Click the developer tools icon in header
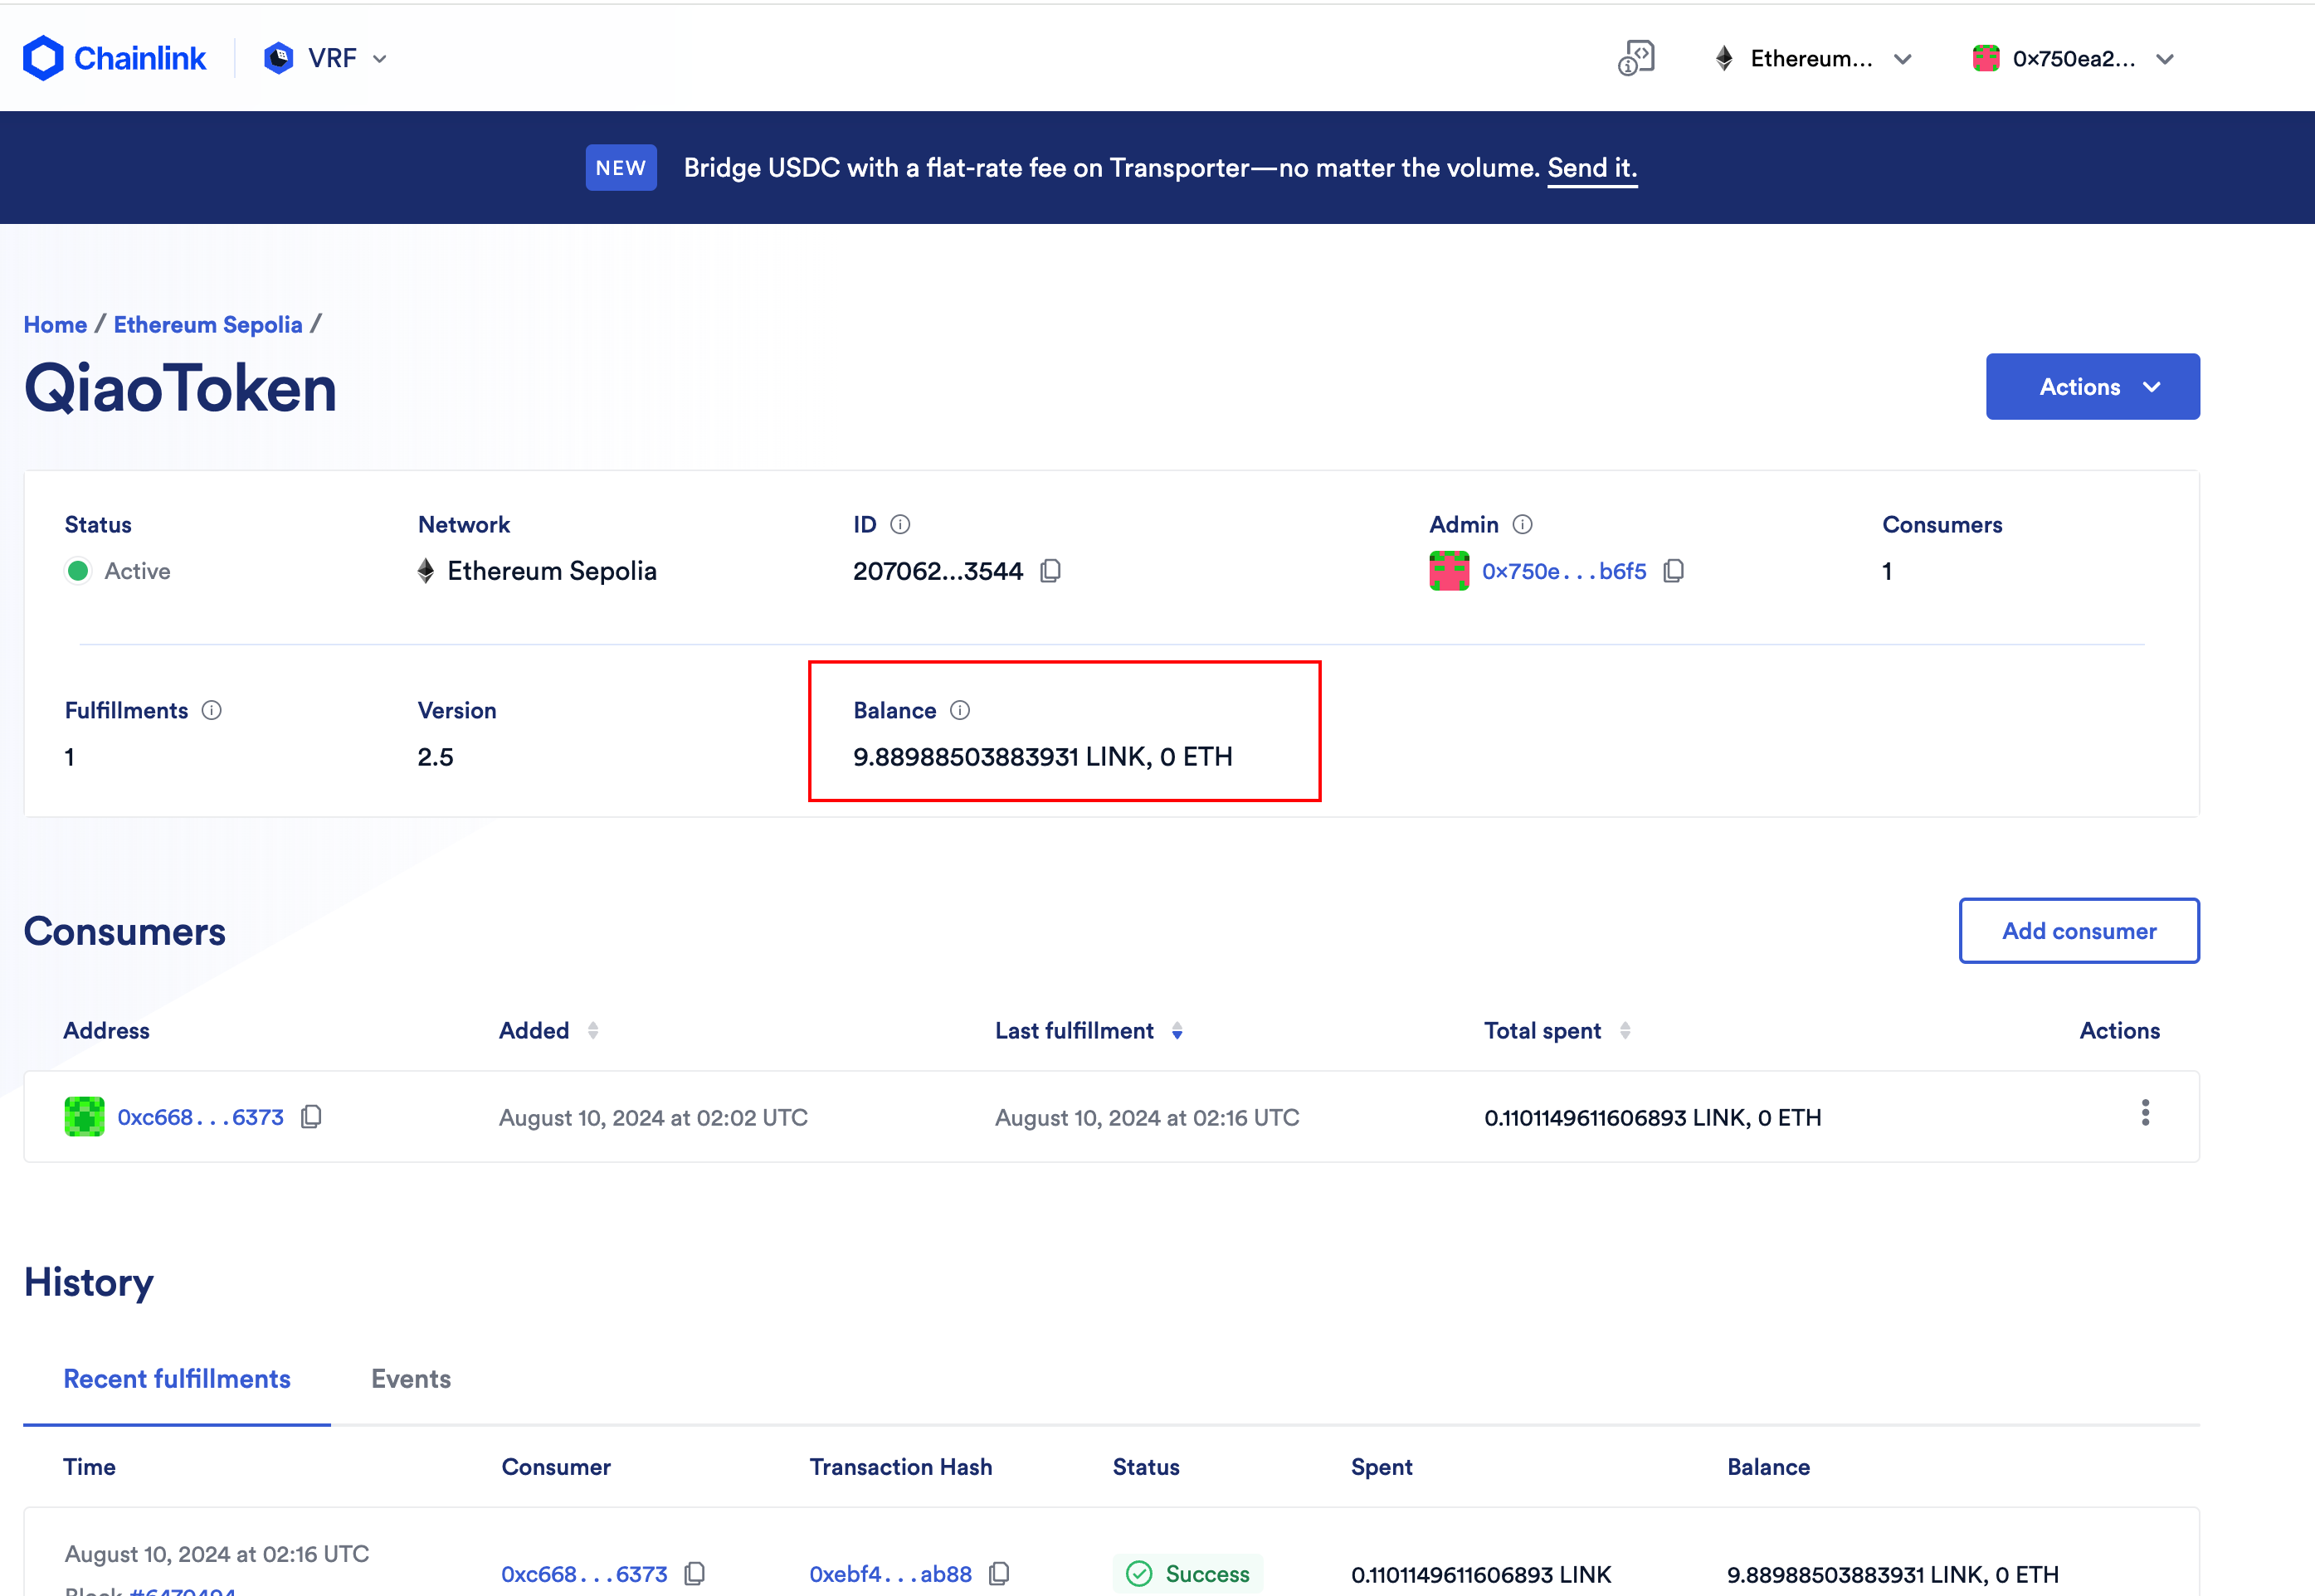2315x1596 pixels. click(x=1636, y=58)
